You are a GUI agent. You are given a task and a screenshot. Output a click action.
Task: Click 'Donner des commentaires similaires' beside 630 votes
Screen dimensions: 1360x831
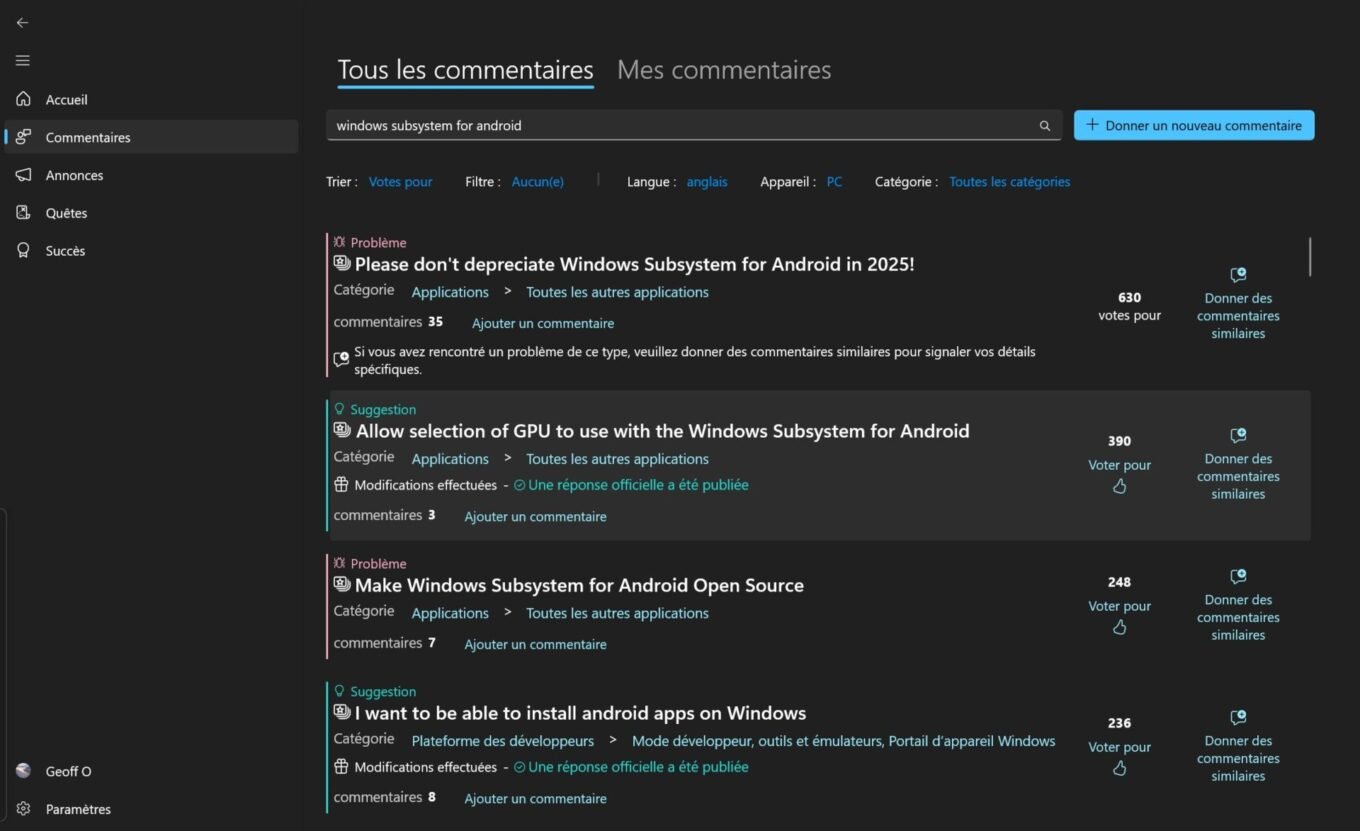tap(1238, 316)
